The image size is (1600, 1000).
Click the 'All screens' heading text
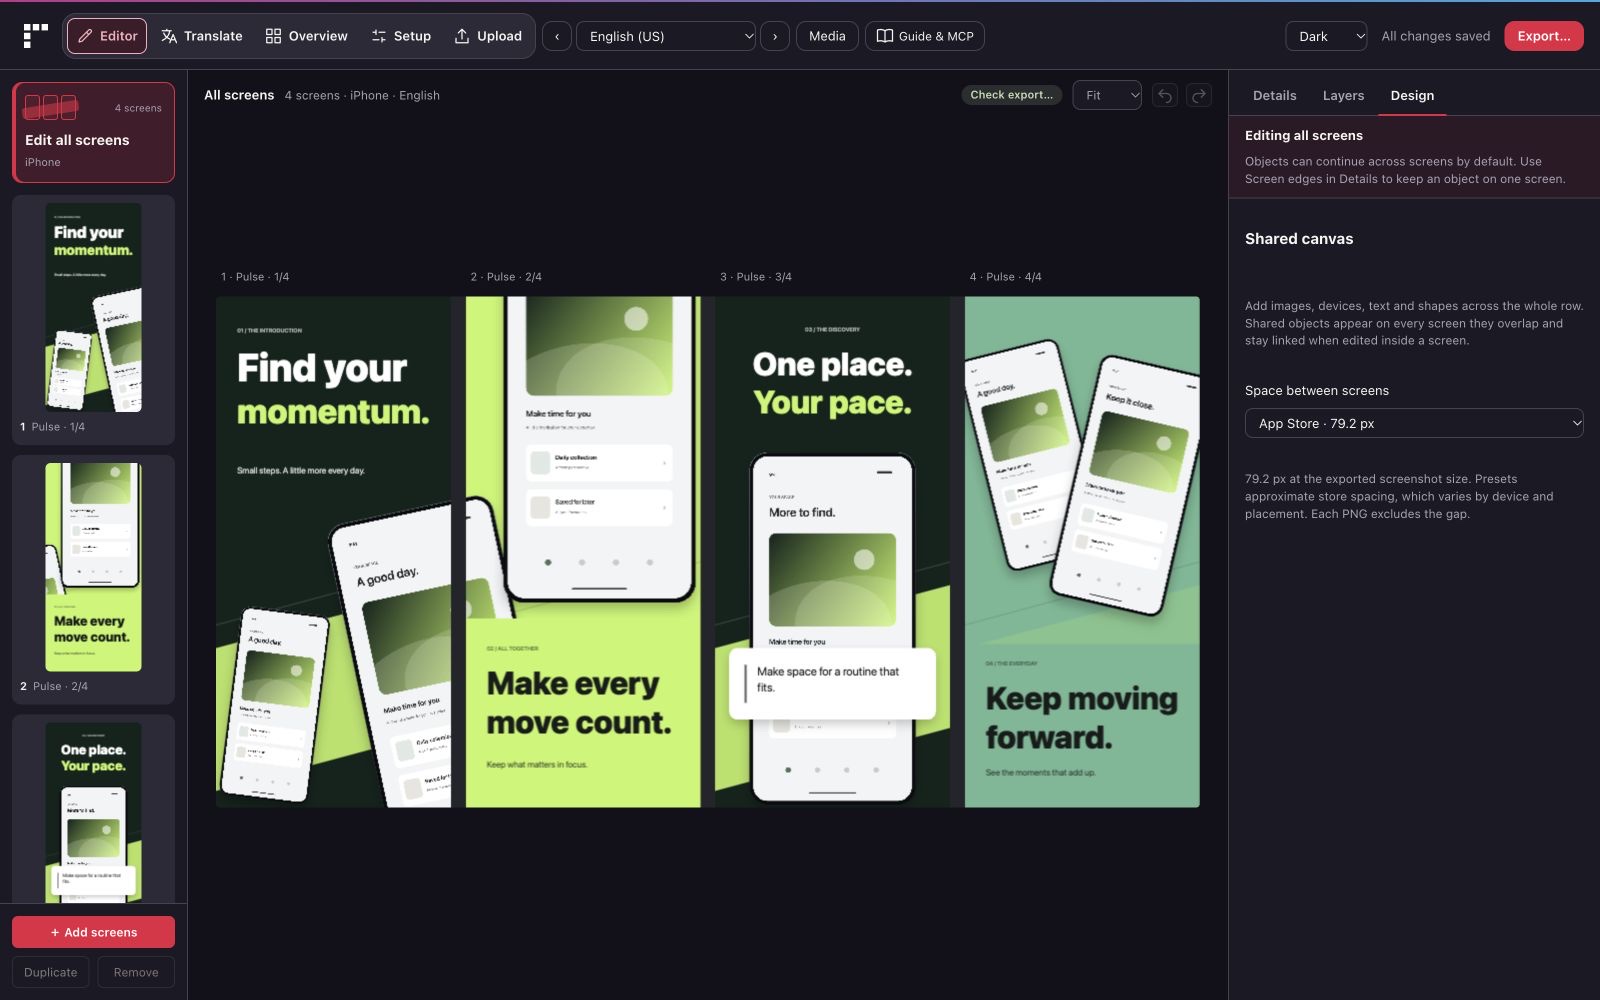tap(239, 95)
